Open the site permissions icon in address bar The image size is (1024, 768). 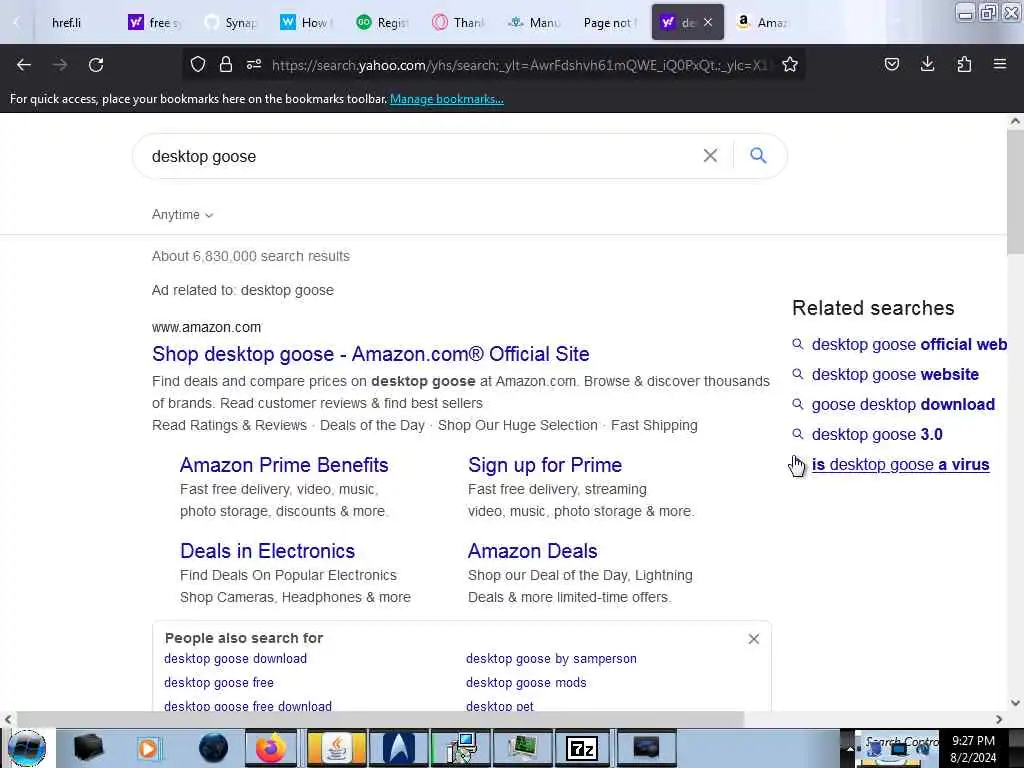click(254, 64)
